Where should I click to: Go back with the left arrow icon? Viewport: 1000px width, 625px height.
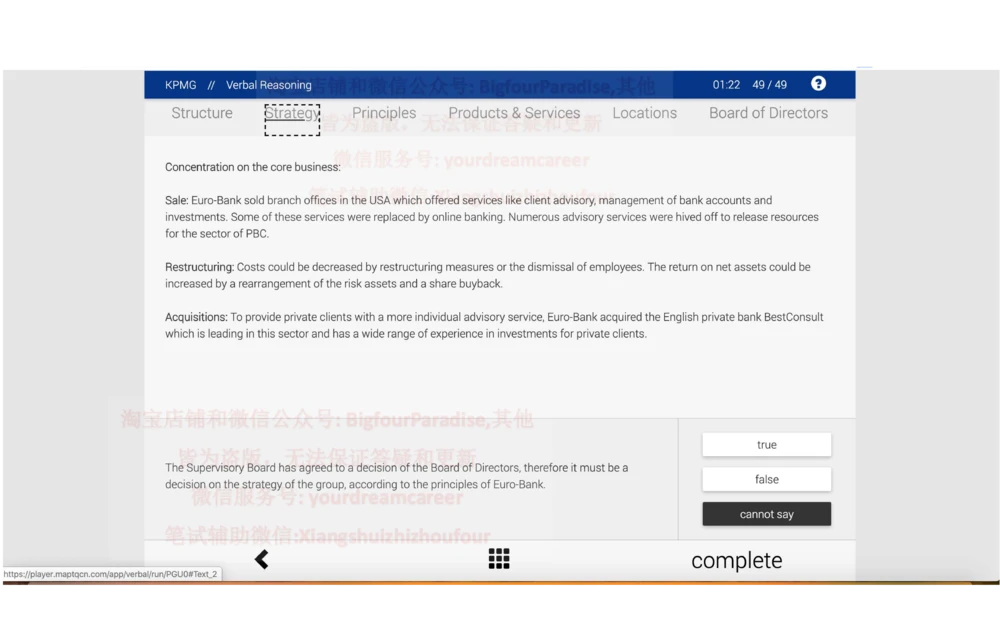point(262,559)
